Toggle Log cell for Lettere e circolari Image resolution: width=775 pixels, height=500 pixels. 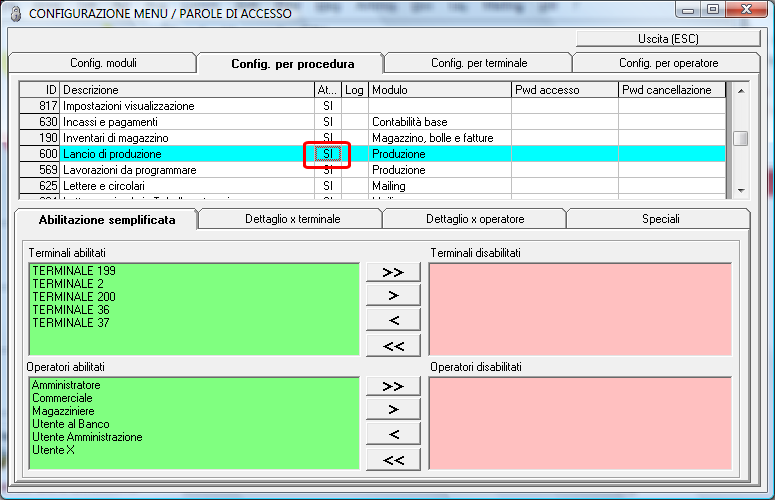point(354,186)
